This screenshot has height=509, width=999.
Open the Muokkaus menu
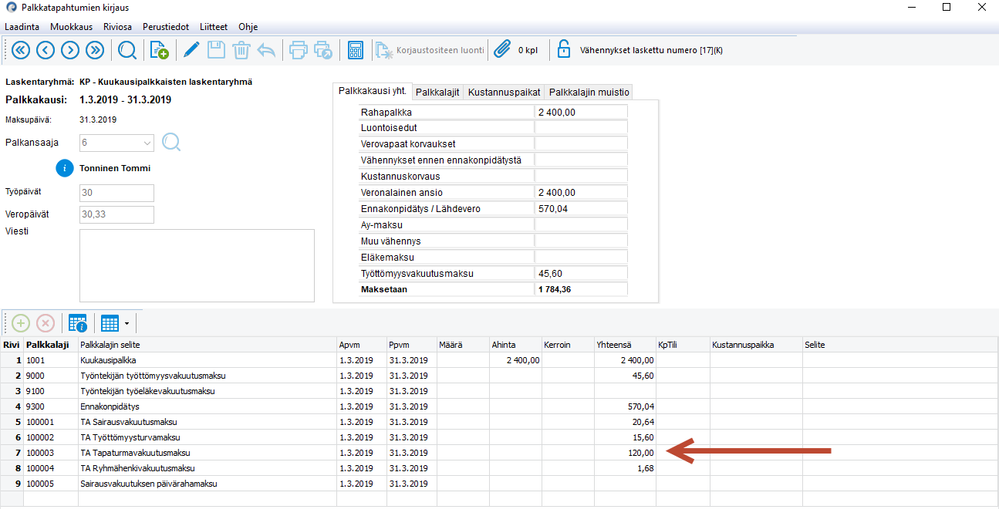pyautogui.click(x=71, y=26)
